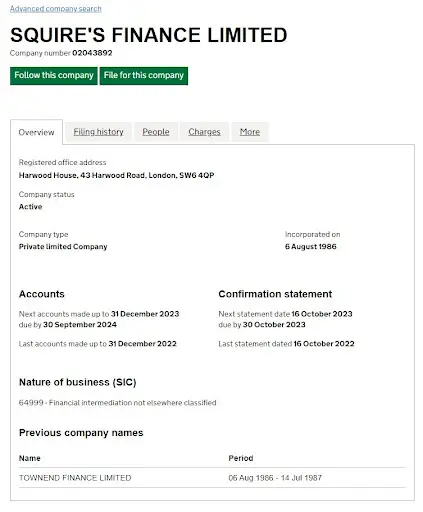The width and height of the screenshot is (423, 512).
Task: Click the 30 October 2023 statement due date
Action: pos(274,325)
